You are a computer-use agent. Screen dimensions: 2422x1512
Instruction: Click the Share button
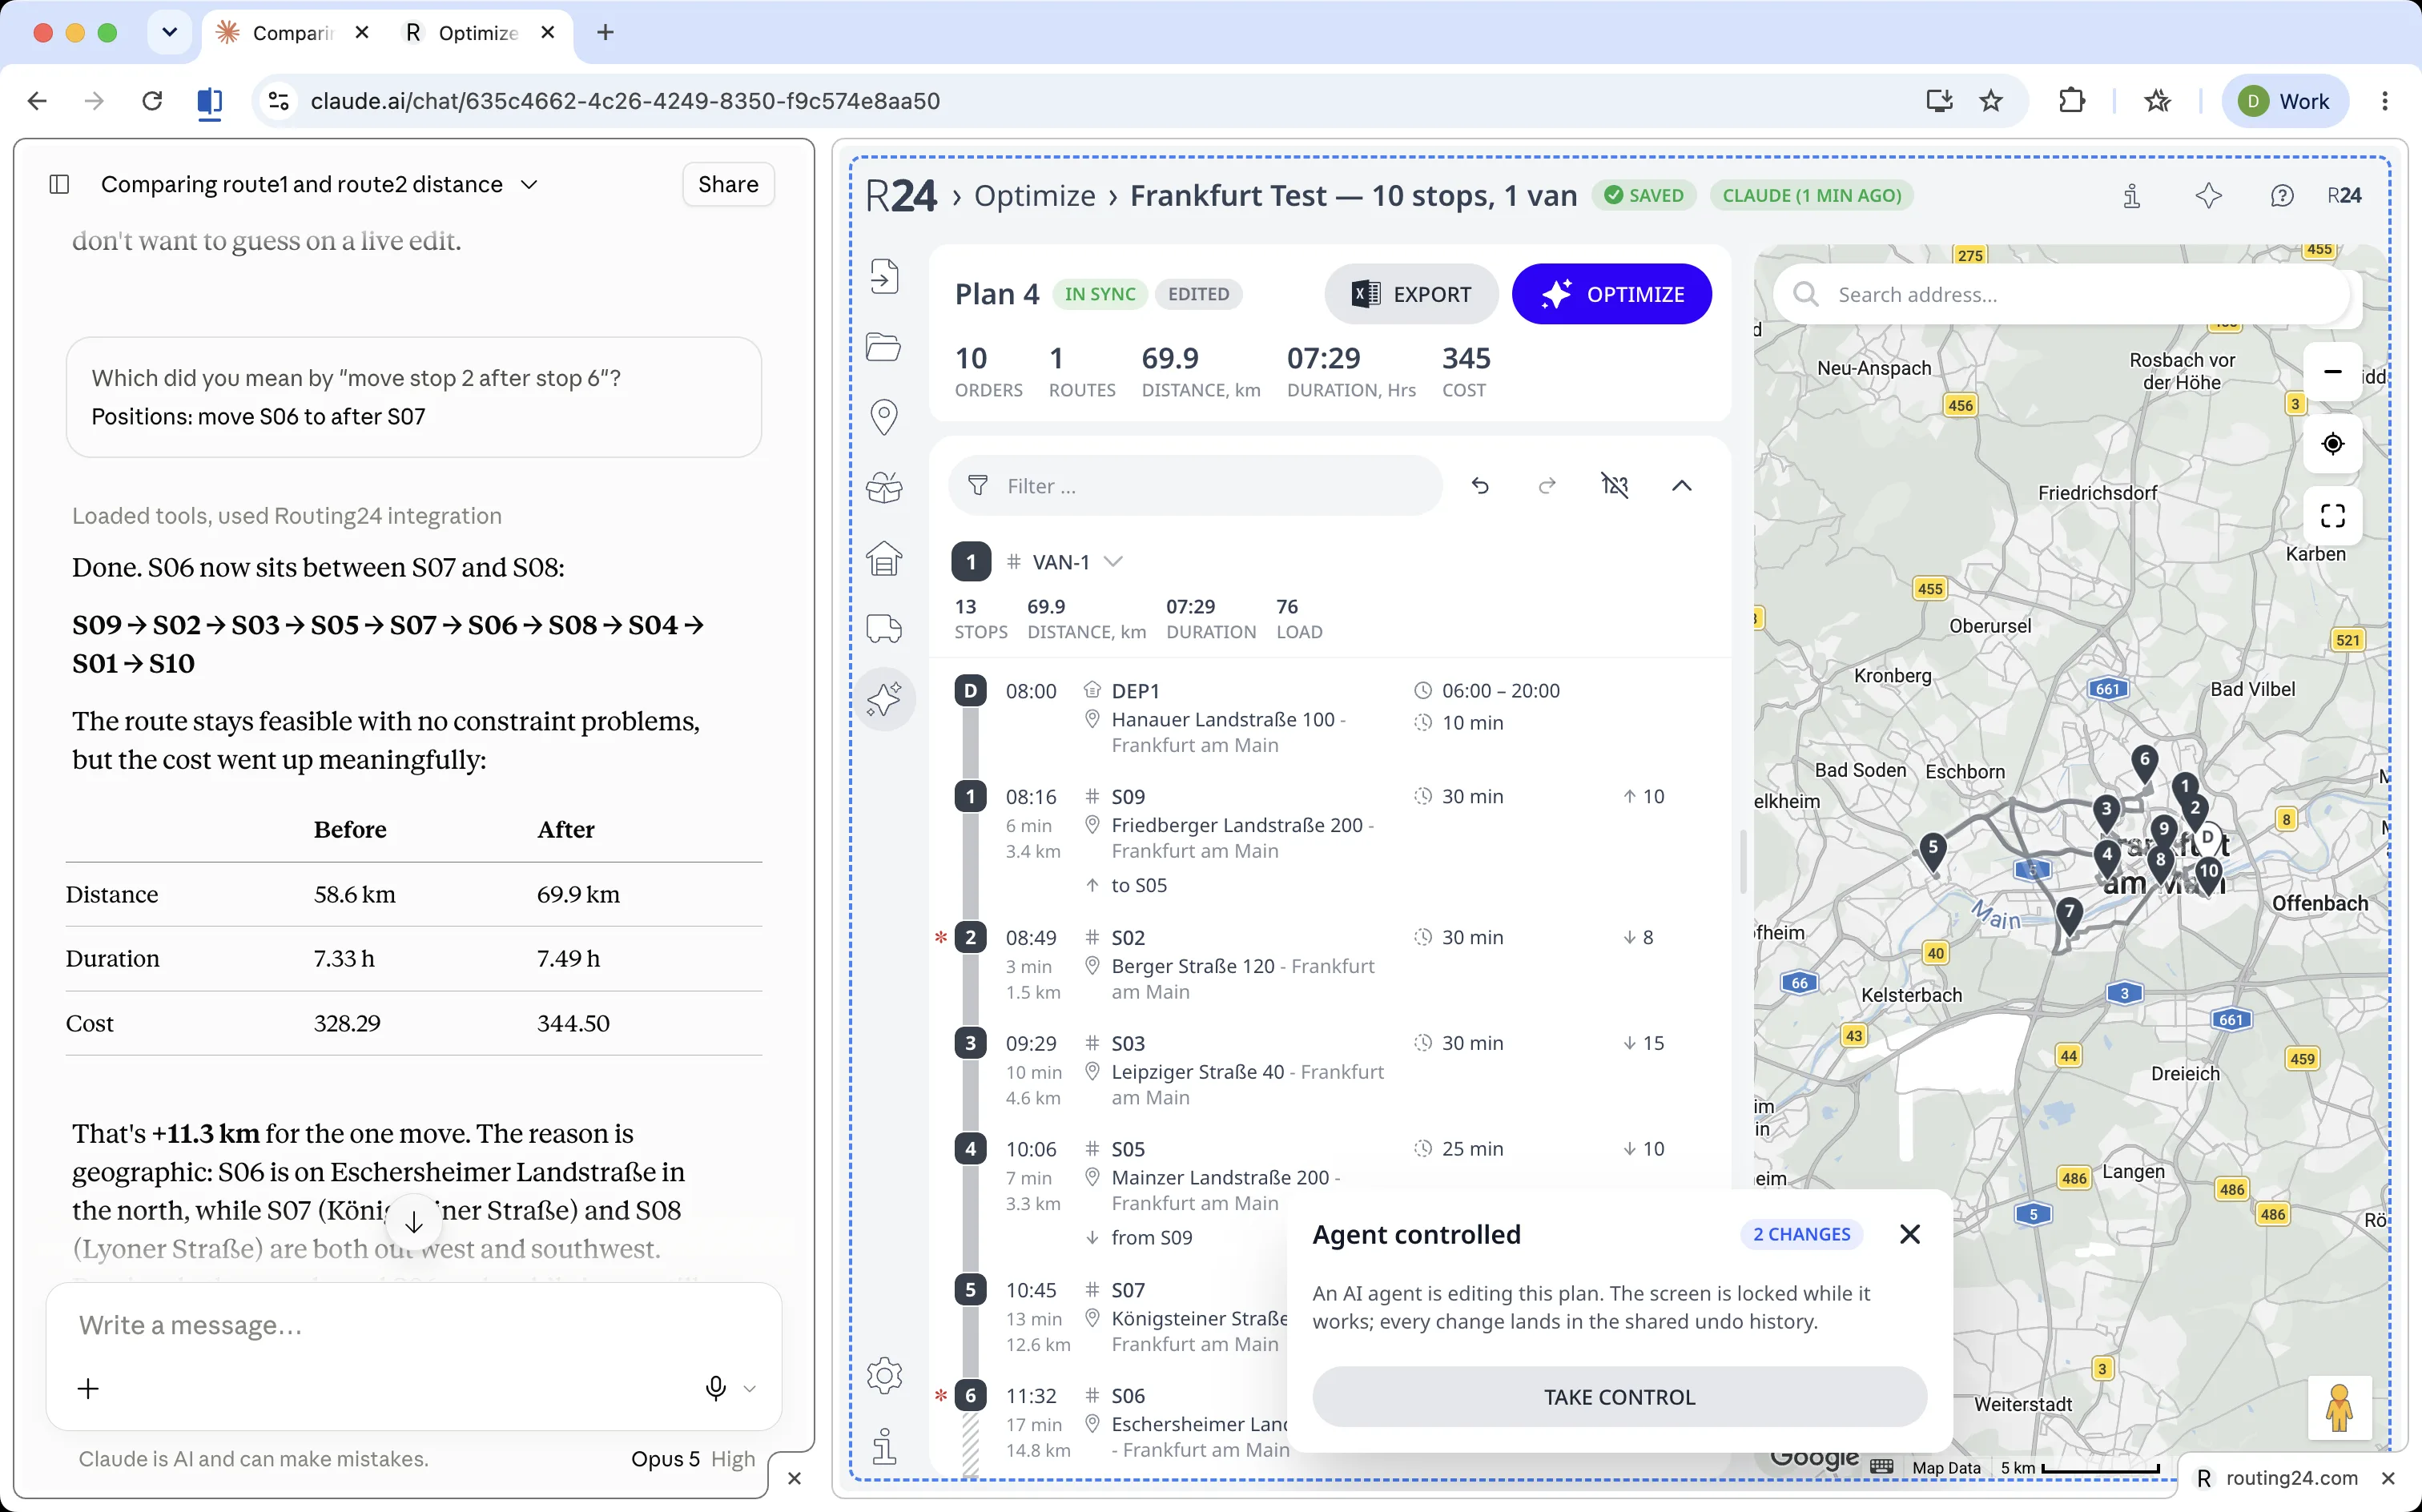728,184
